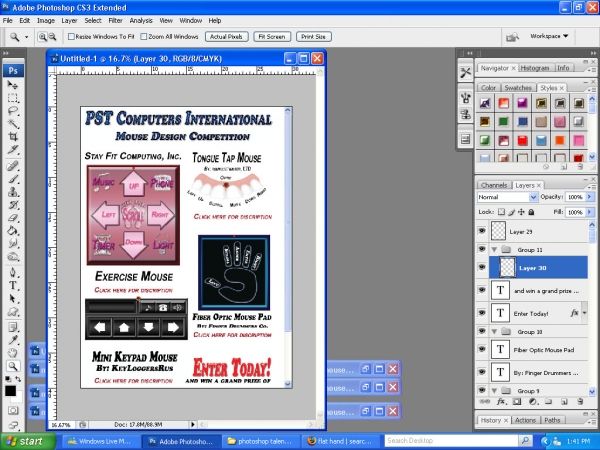
Task: Switch to the Histogram tab
Action: coord(535,68)
